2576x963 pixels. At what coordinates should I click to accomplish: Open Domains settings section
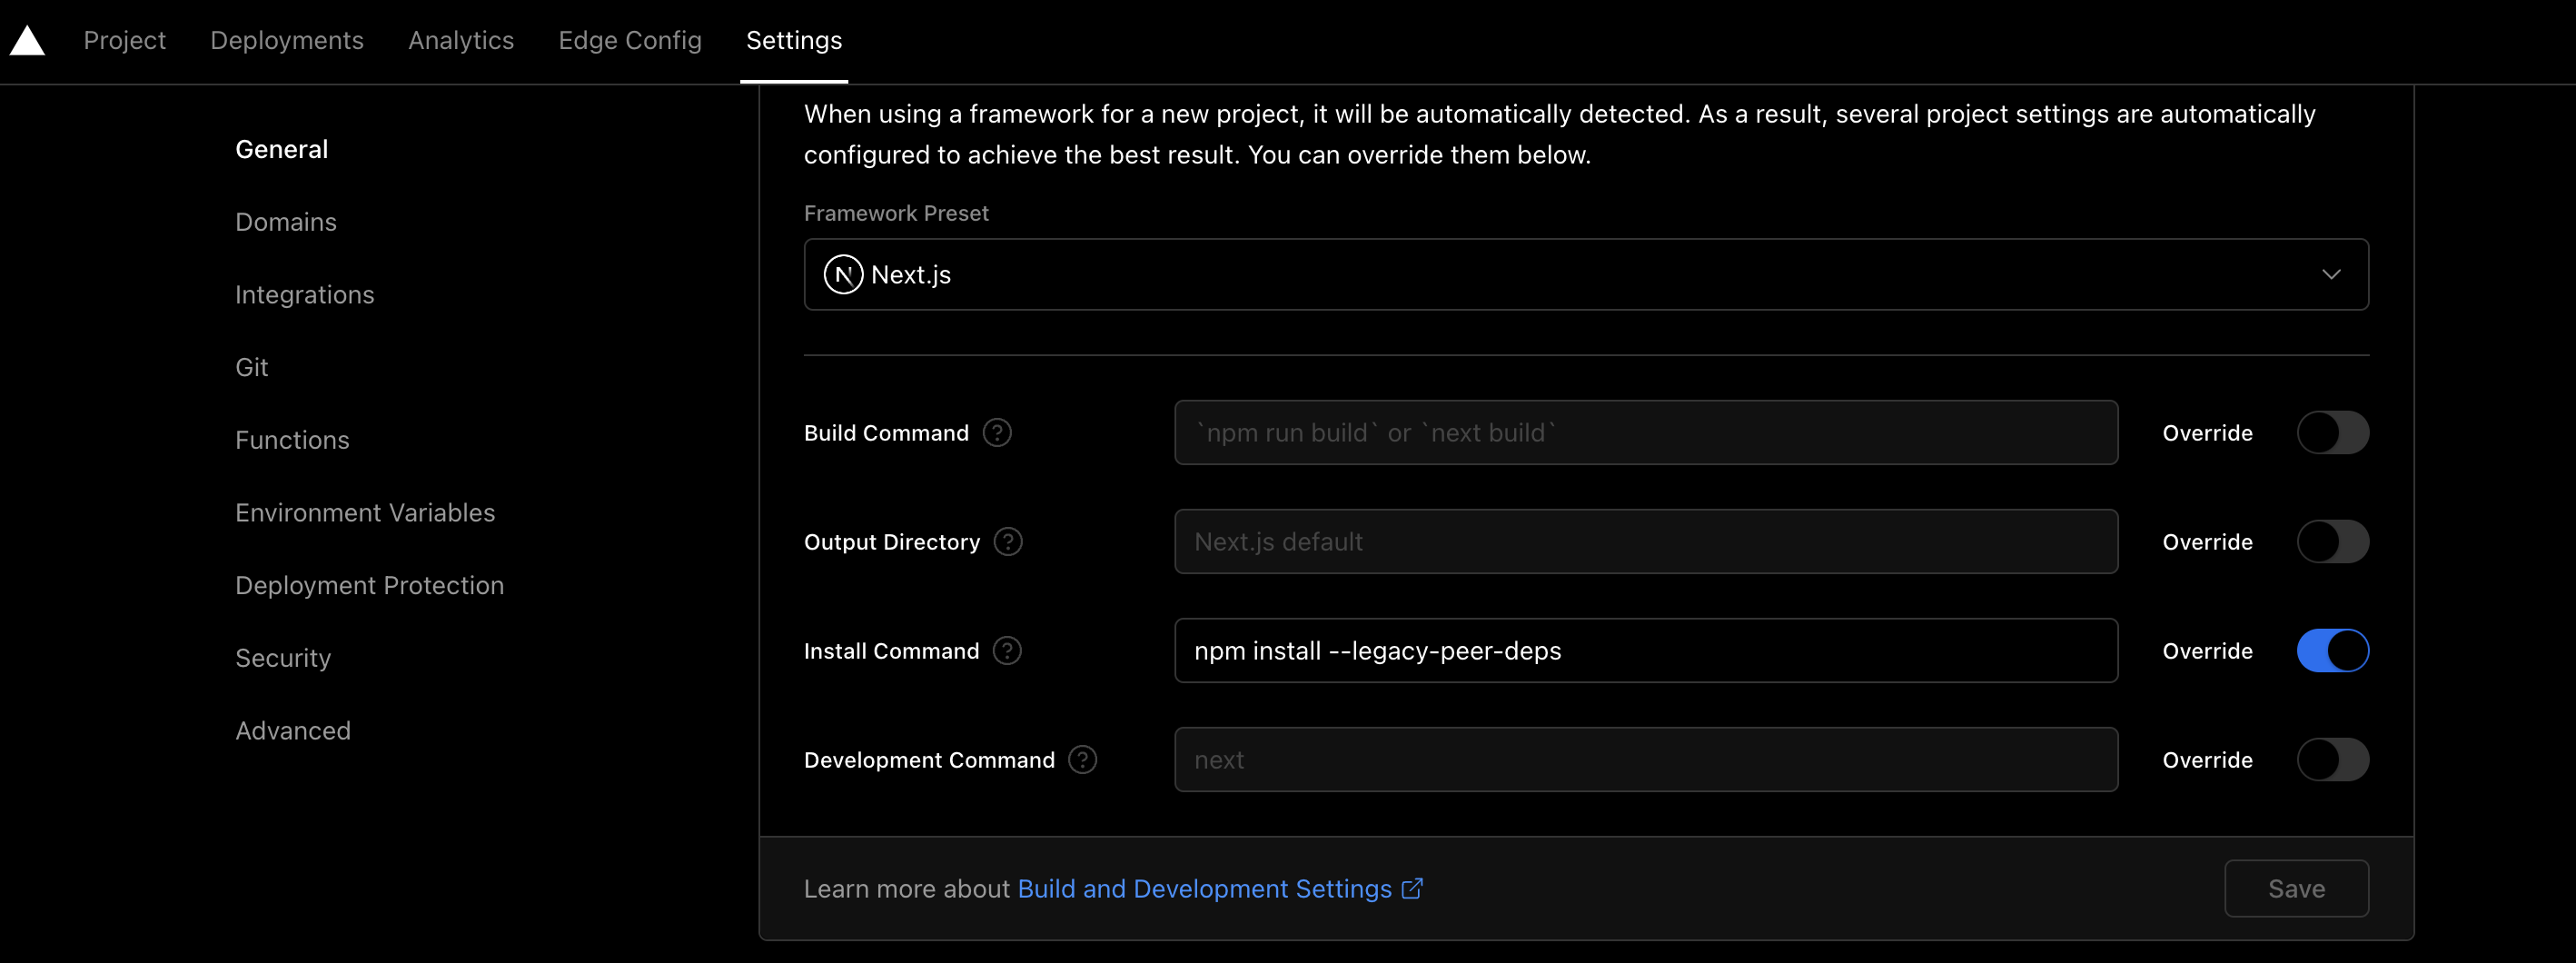pos(286,222)
